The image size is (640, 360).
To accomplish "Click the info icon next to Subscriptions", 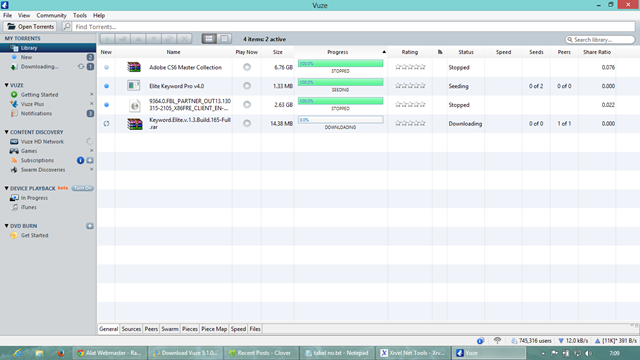I will (80, 160).
